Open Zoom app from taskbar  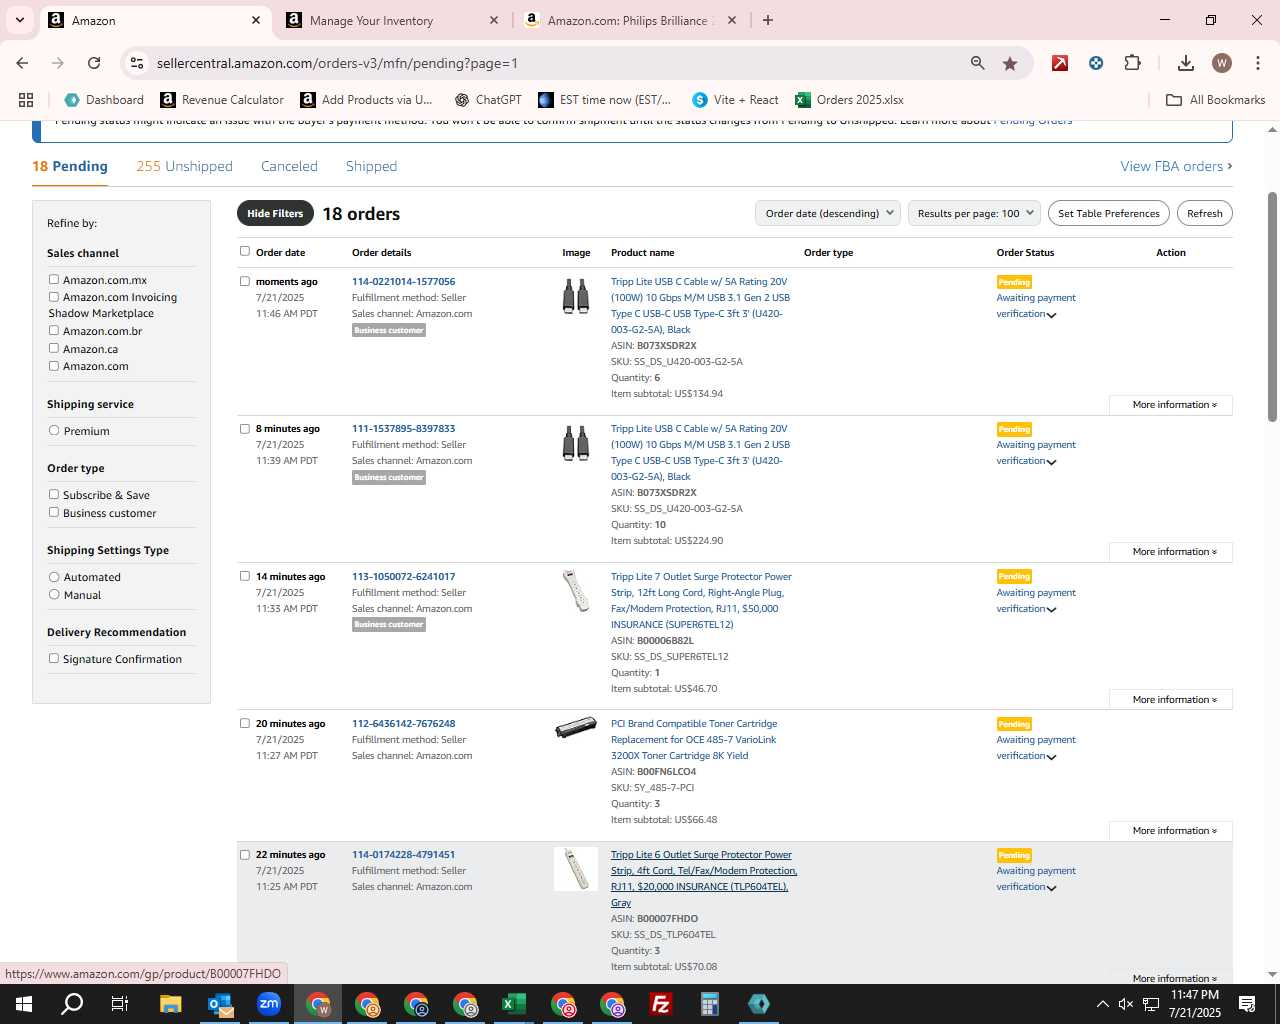(x=269, y=1004)
